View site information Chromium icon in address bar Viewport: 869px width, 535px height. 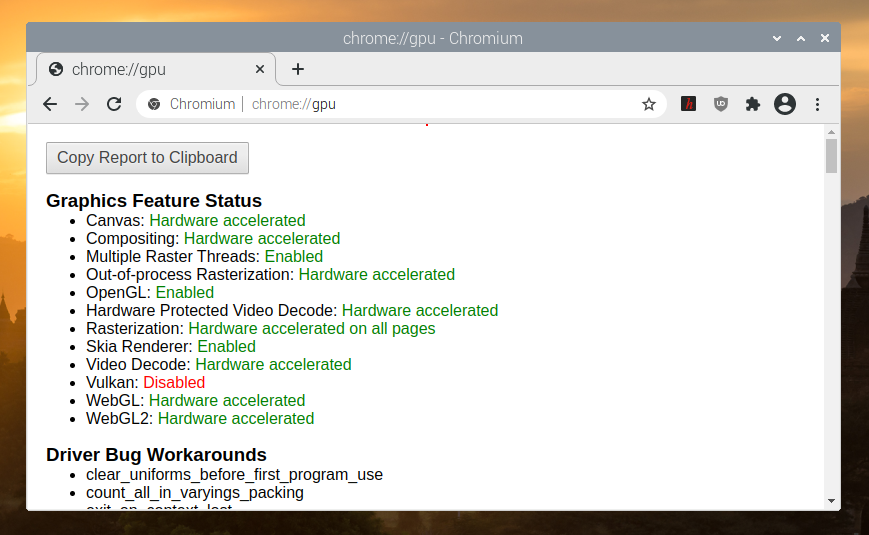pos(154,104)
